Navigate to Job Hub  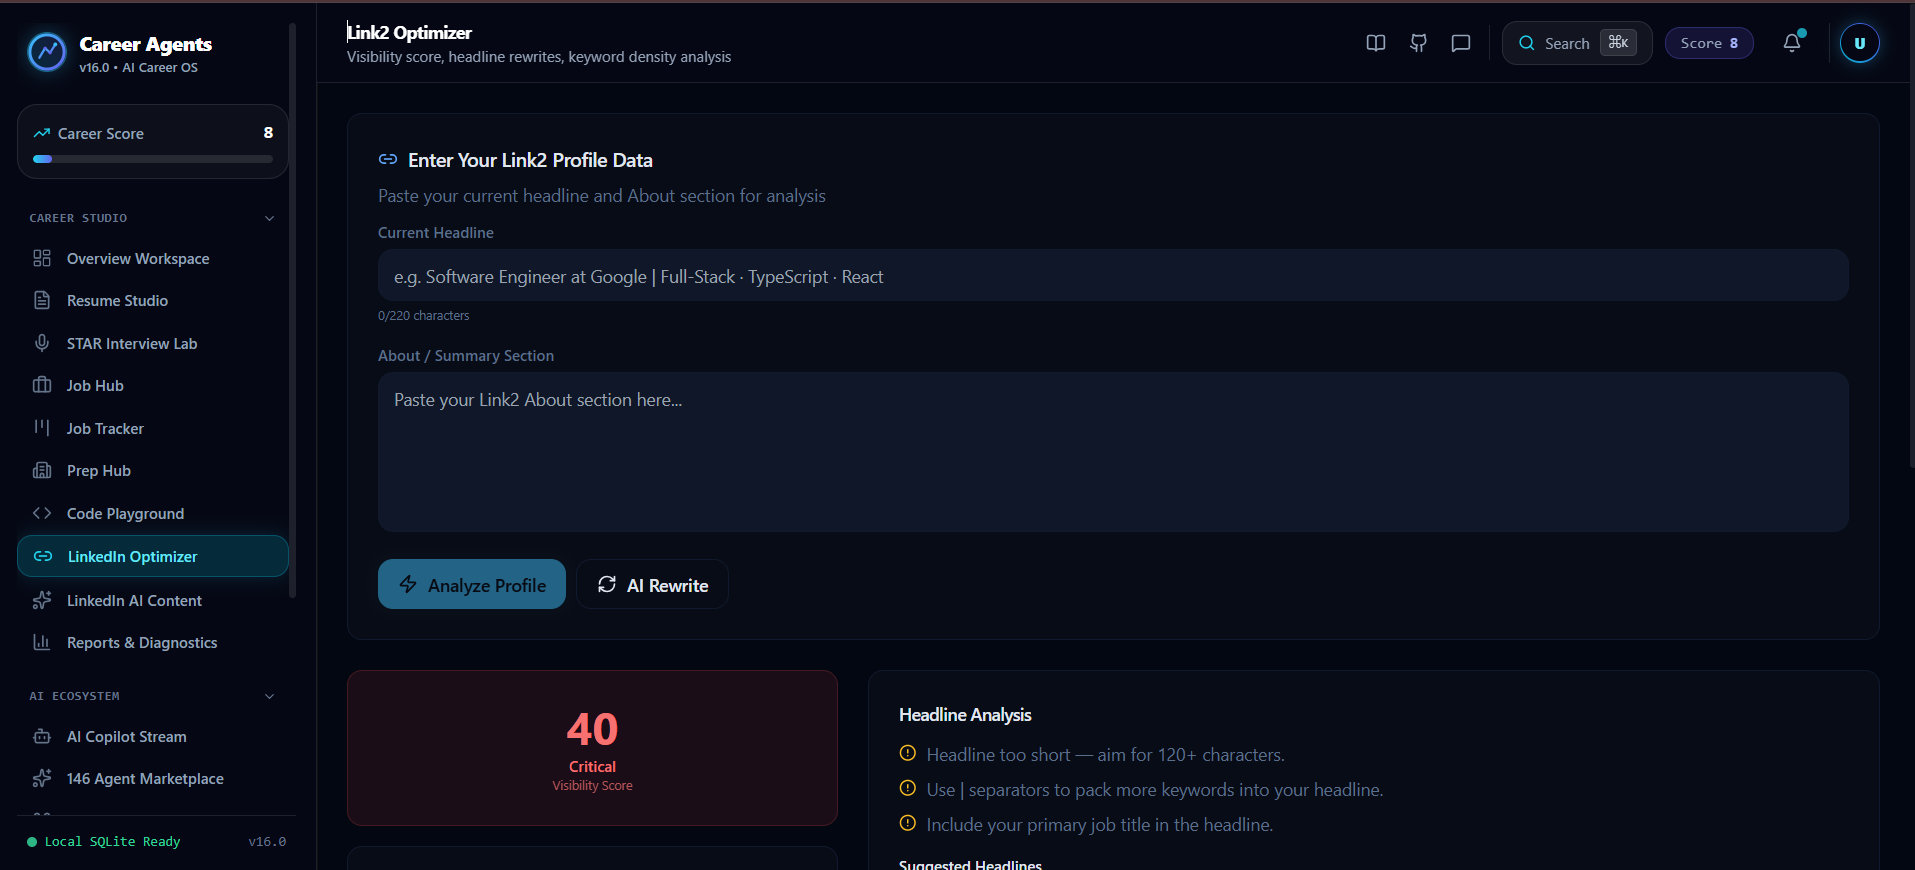point(153,385)
